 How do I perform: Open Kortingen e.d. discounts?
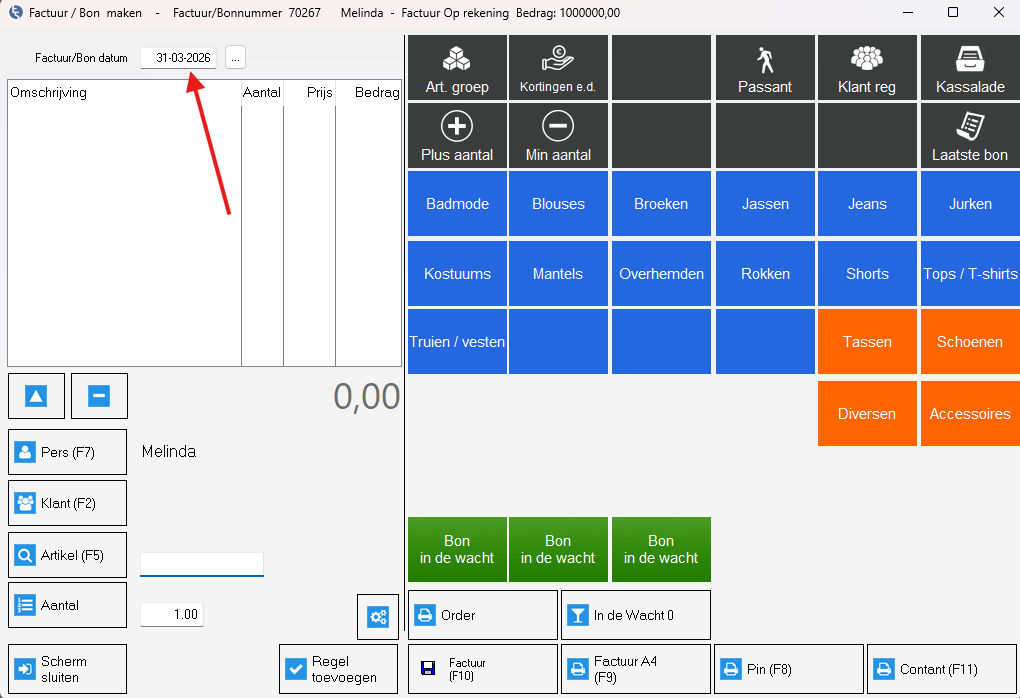coord(558,68)
